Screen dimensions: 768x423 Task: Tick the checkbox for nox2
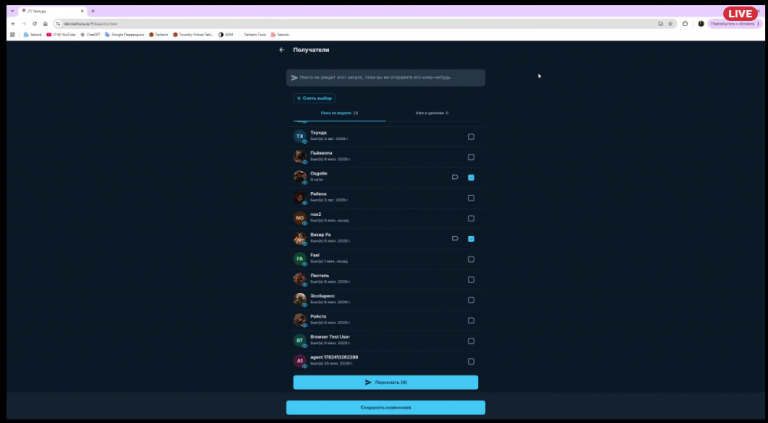click(471, 218)
